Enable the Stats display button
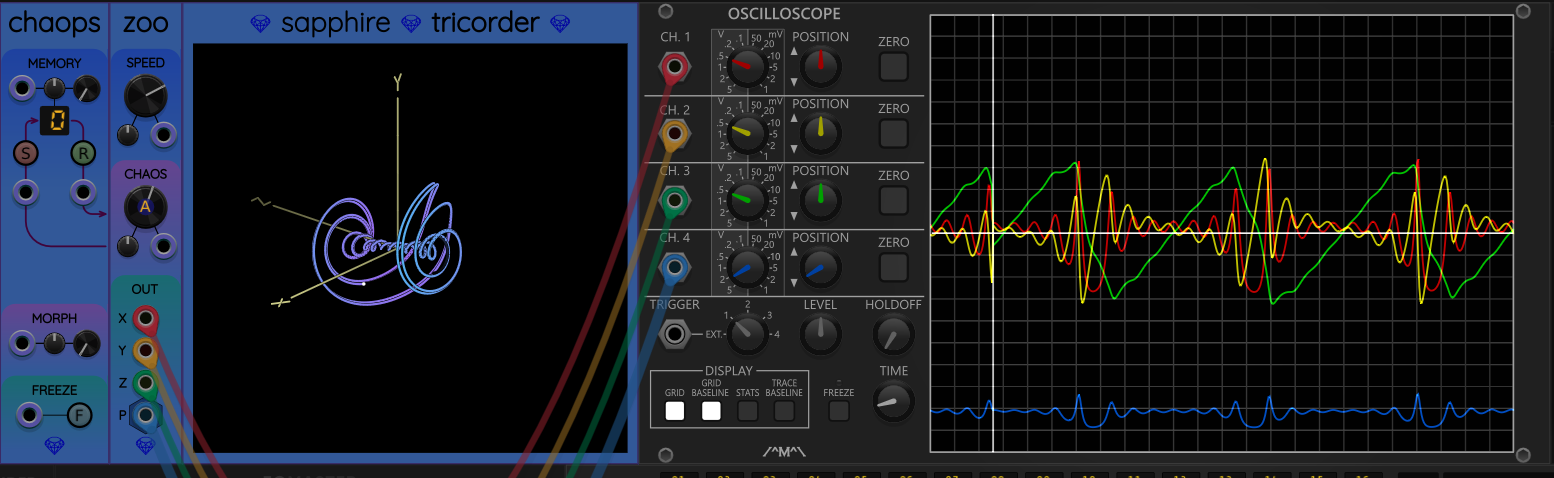 point(747,410)
